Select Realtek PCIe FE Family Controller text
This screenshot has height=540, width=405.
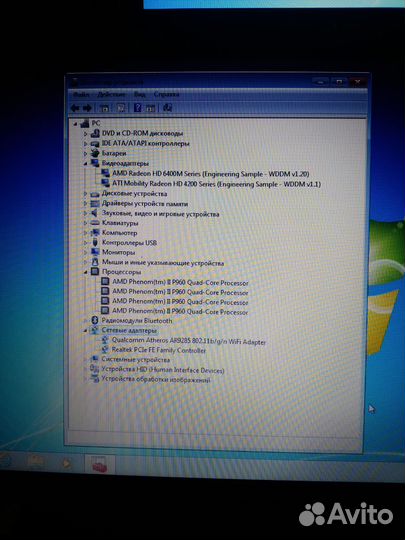tap(159, 350)
